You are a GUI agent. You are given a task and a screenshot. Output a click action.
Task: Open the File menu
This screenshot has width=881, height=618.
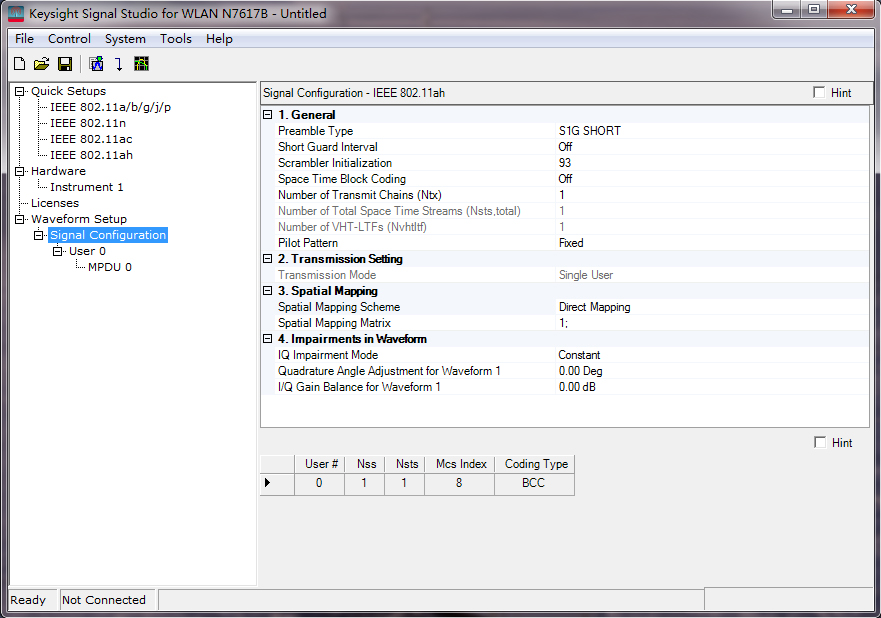(24, 39)
